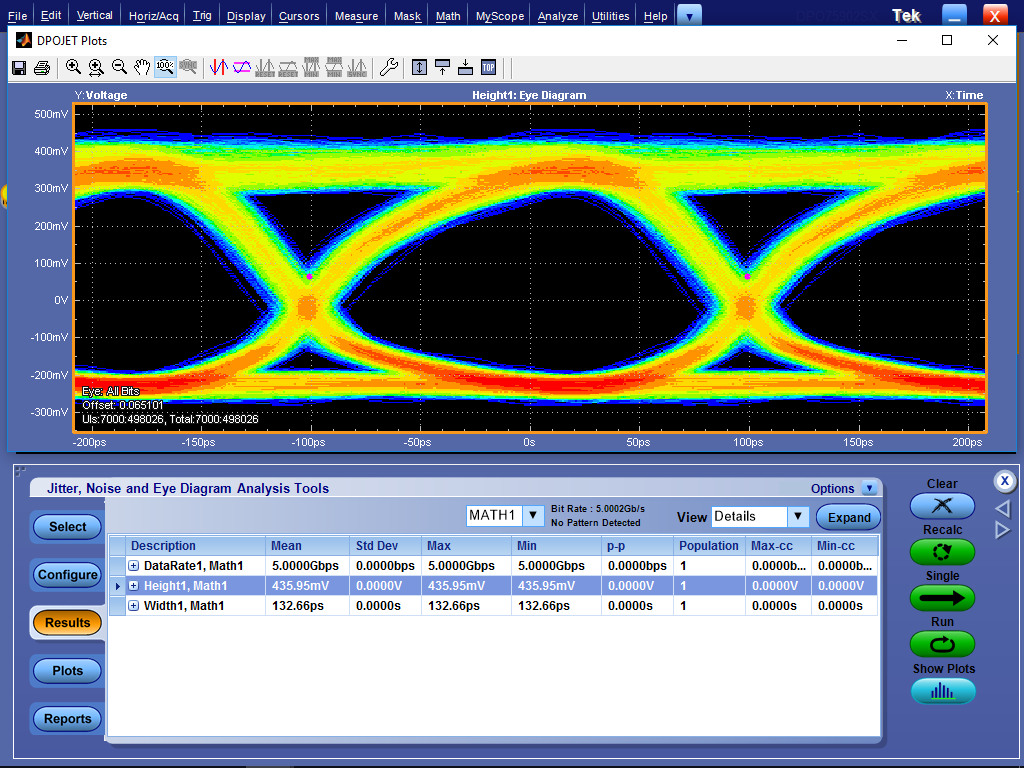Open the Select panel tab

67,526
